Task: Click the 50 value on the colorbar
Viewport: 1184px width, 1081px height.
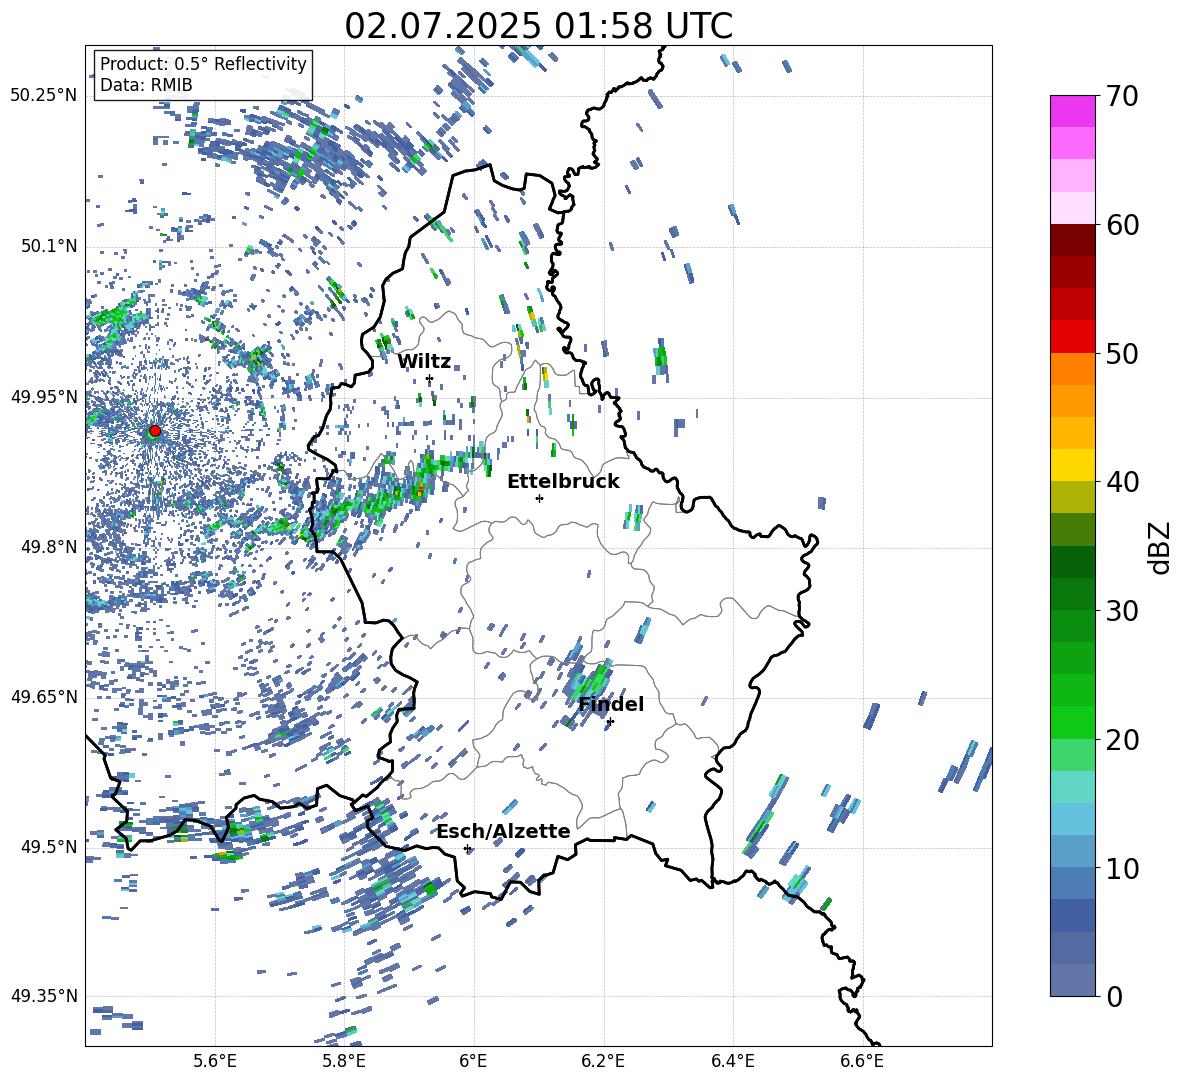Action: point(1122,354)
